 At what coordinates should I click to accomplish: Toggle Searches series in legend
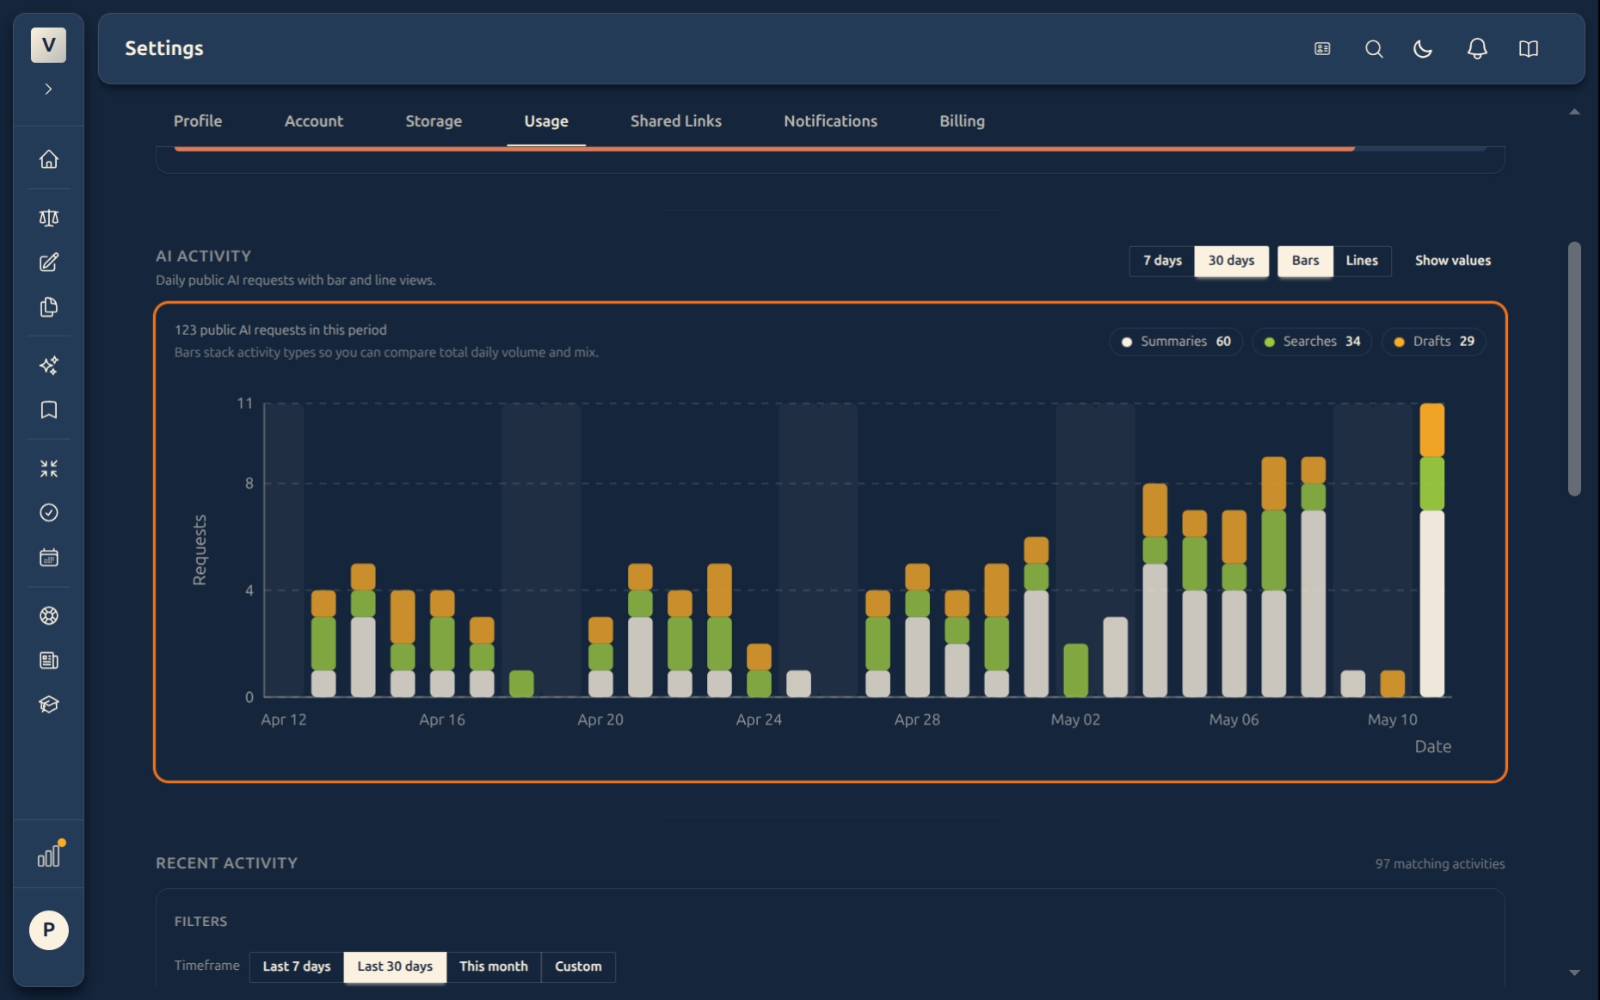click(1311, 342)
